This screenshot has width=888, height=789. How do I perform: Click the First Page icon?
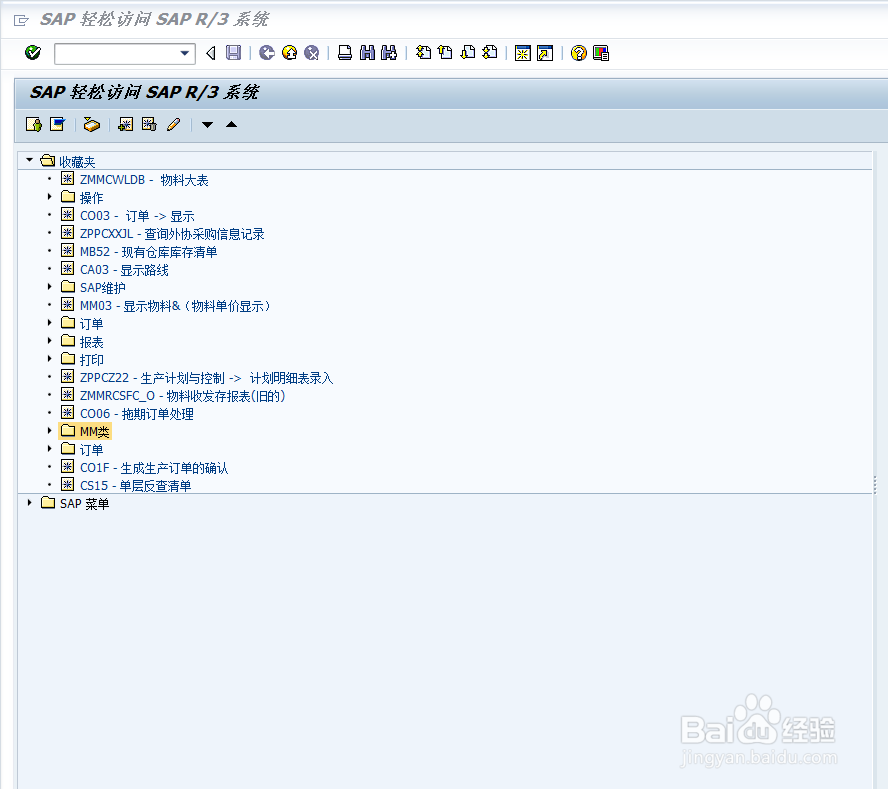click(x=423, y=53)
